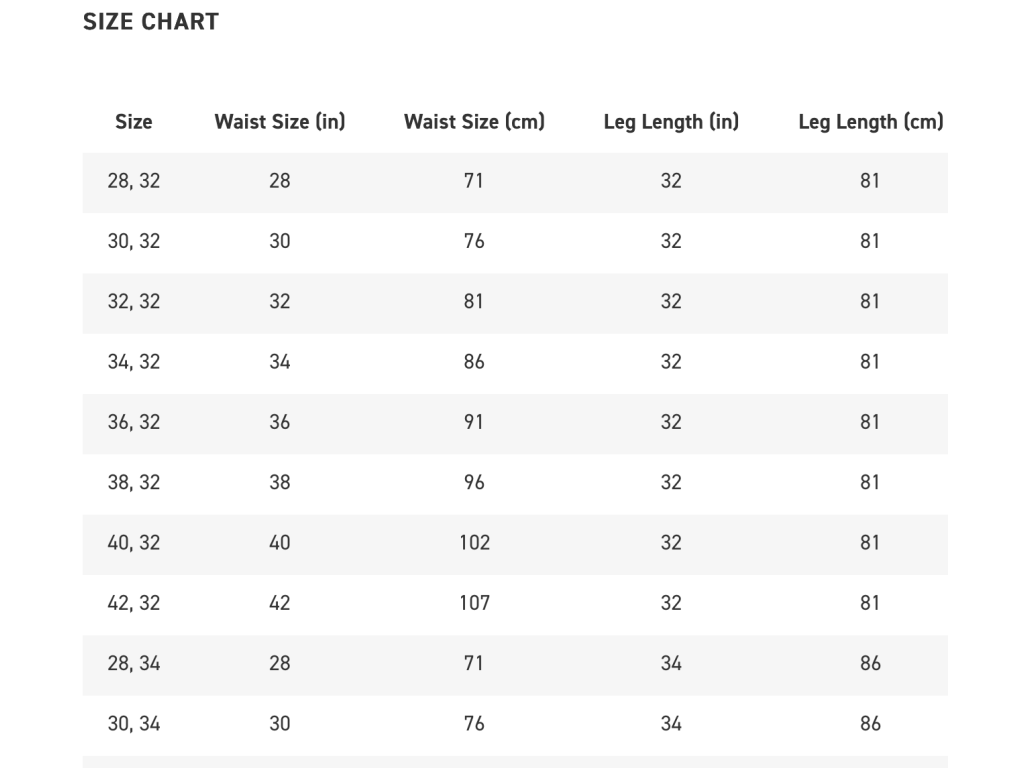1024x768 pixels.
Task: Select the Leg Length (in) header
Action: pyautogui.click(x=671, y=122)
